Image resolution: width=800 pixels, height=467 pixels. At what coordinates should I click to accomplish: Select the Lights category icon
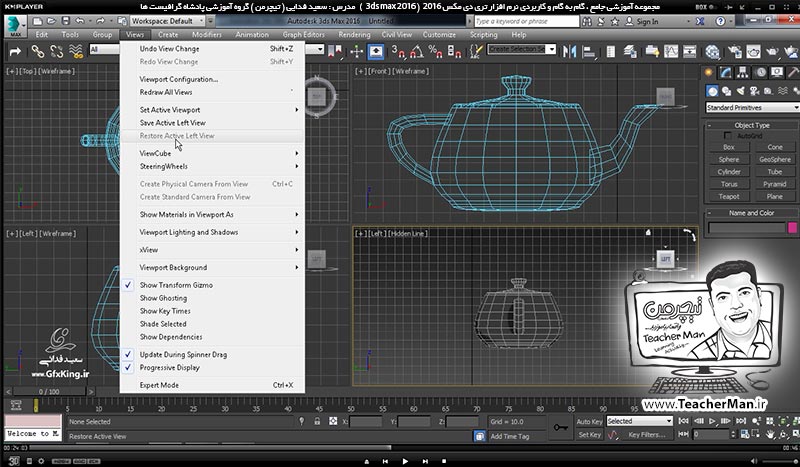pos(740,91)
